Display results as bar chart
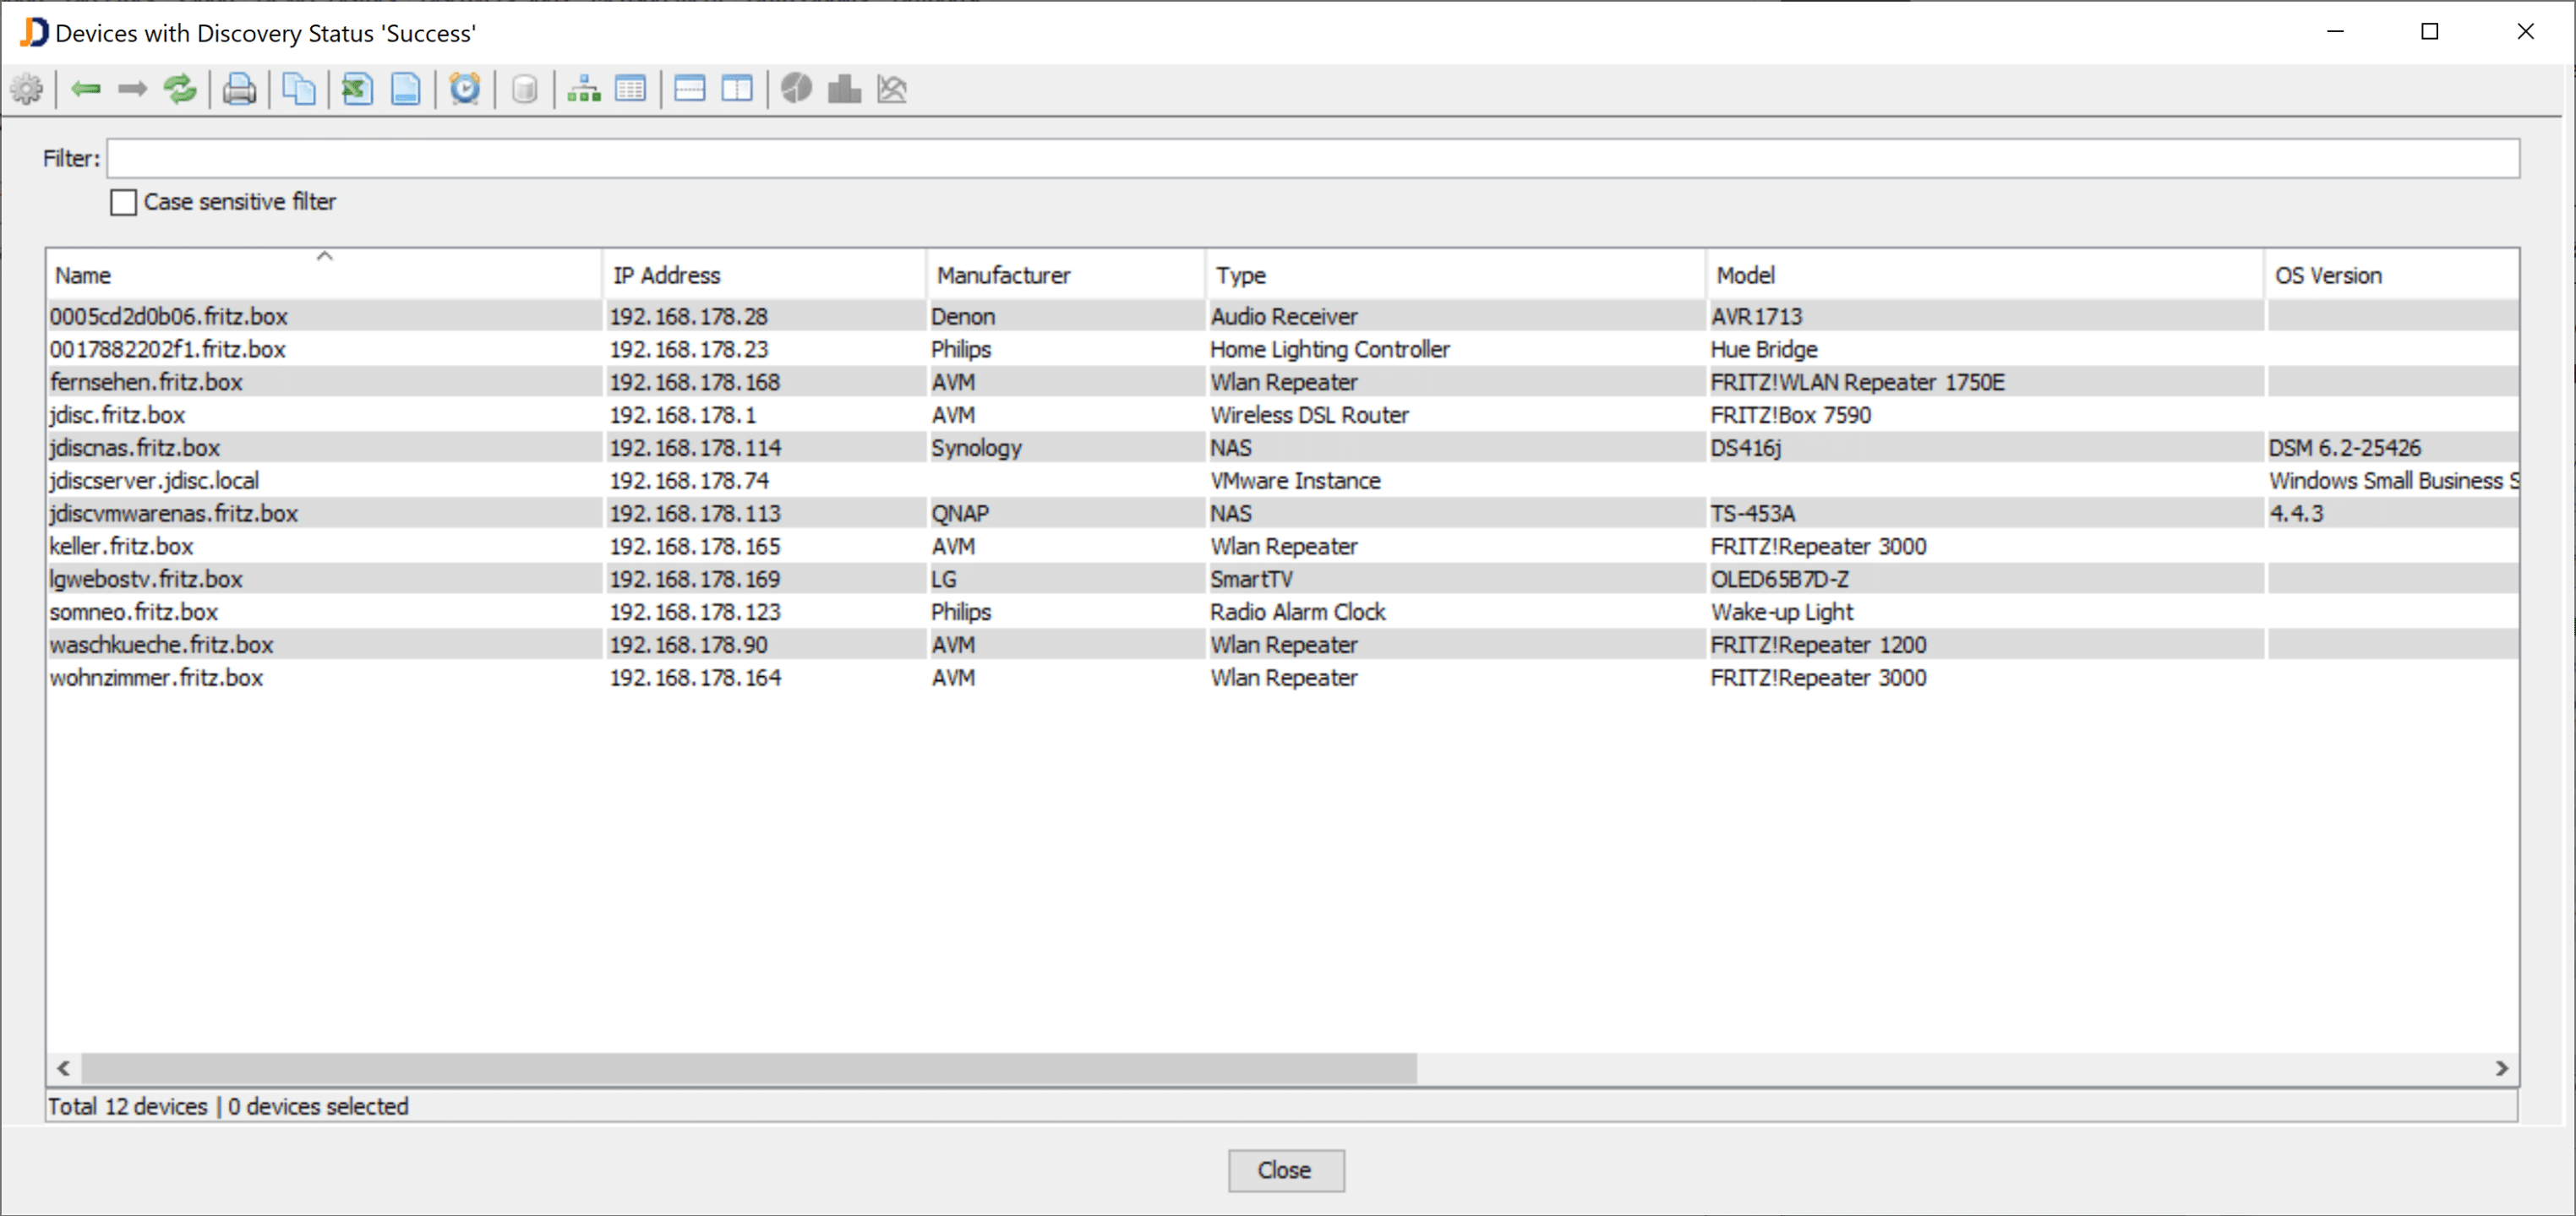Viewport: 2576px width, 1216px height. click(x=843, y=89)
